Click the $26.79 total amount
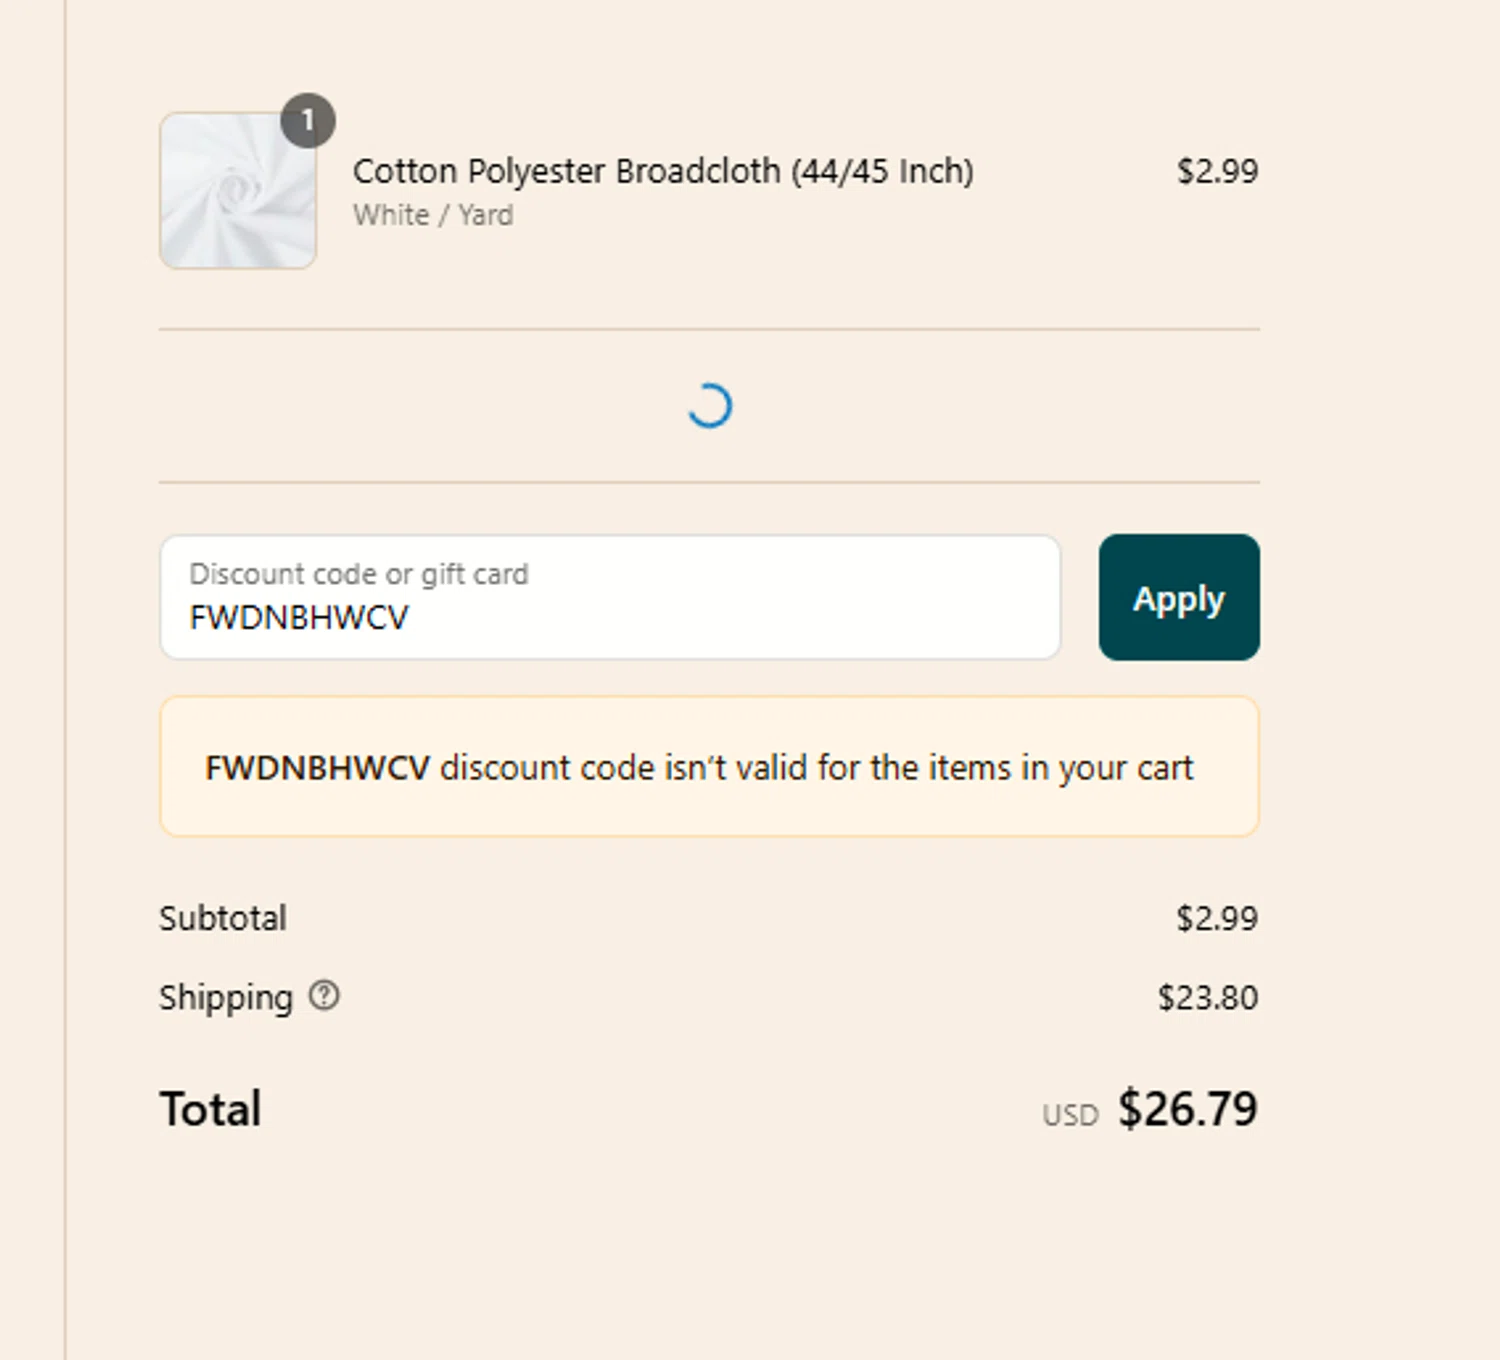 pos(1187,1109)
